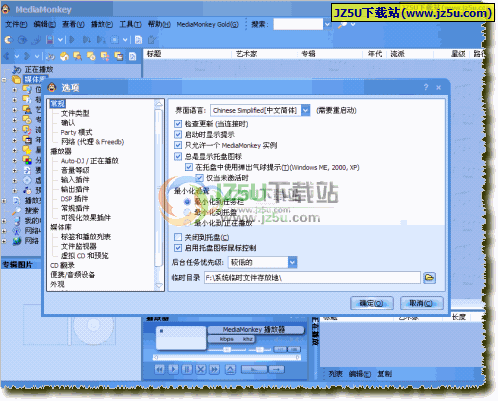Image resolution: width=498 pixels, height=401 pixels.
Task: Toggle 启动时显示提示 checkbox
Action: [178, 135]
